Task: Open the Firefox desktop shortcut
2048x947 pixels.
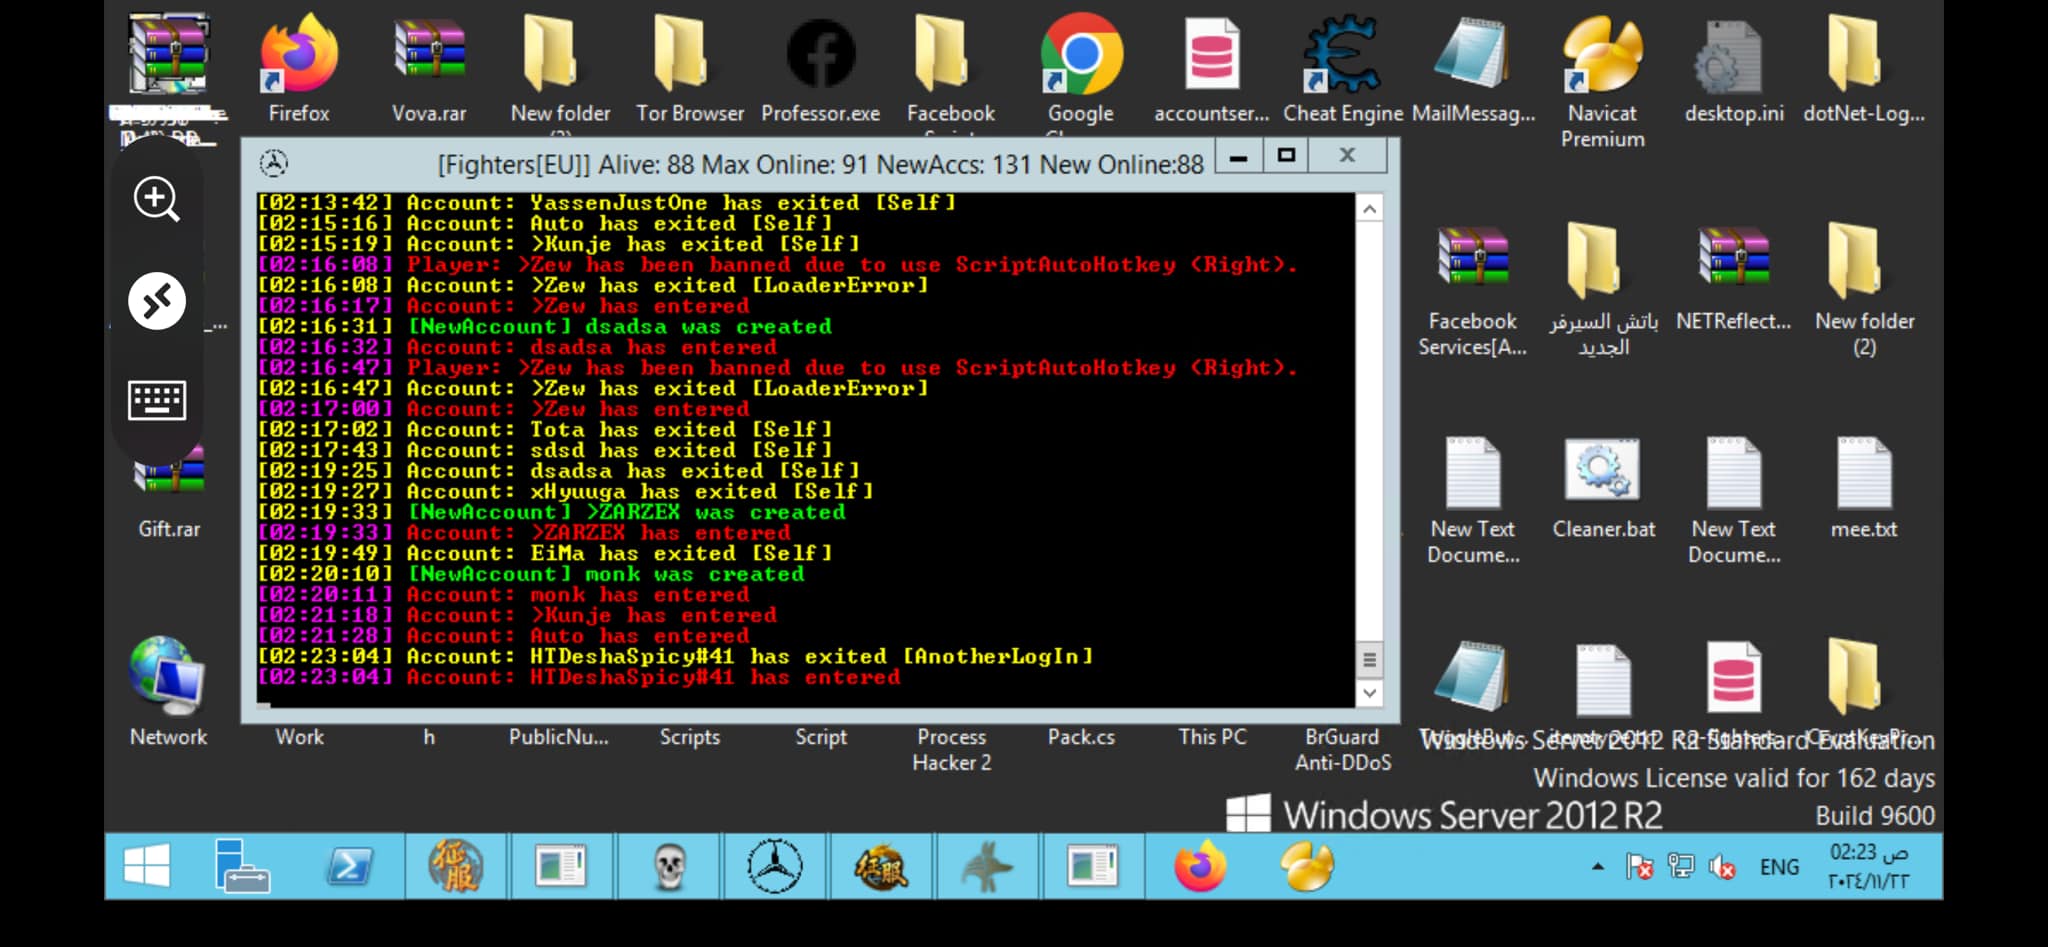Action: (x=298, y=70)
